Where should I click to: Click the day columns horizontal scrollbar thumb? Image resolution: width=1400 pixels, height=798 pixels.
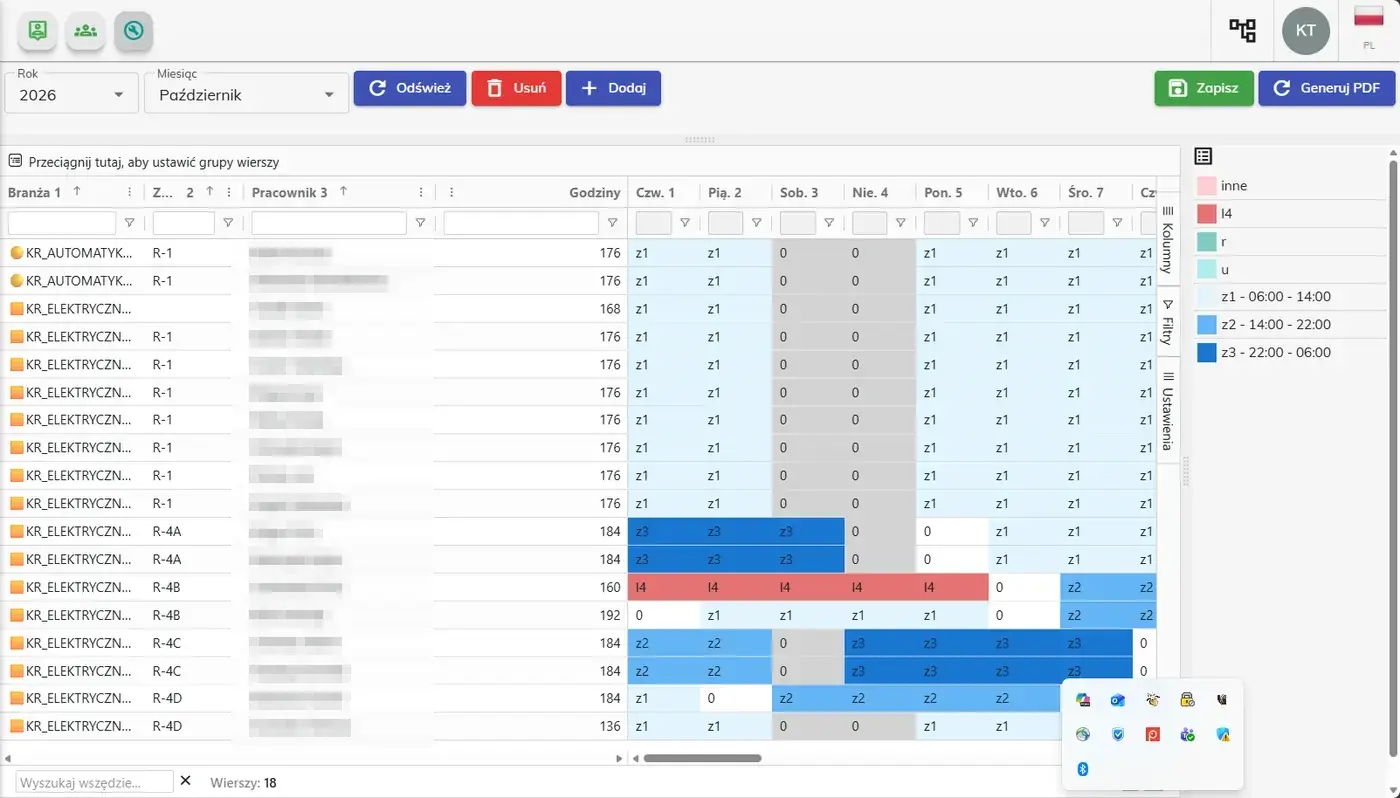click(702, 758)
